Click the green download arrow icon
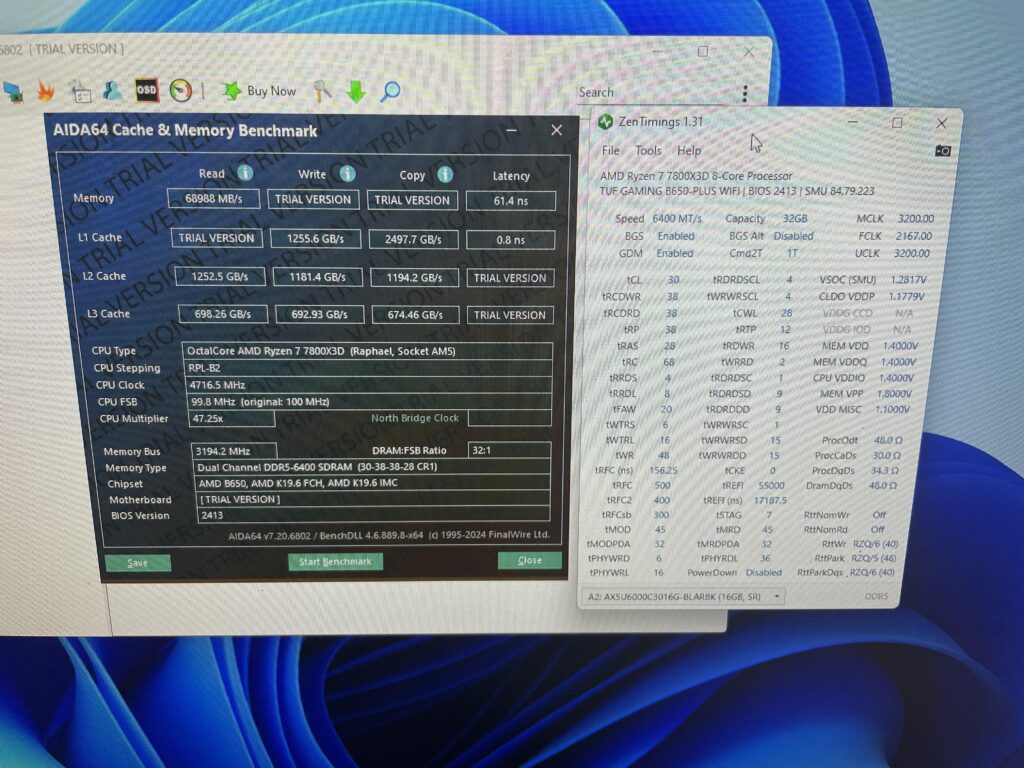This screenshot has width=1024, height=768. tap(356, 91)
